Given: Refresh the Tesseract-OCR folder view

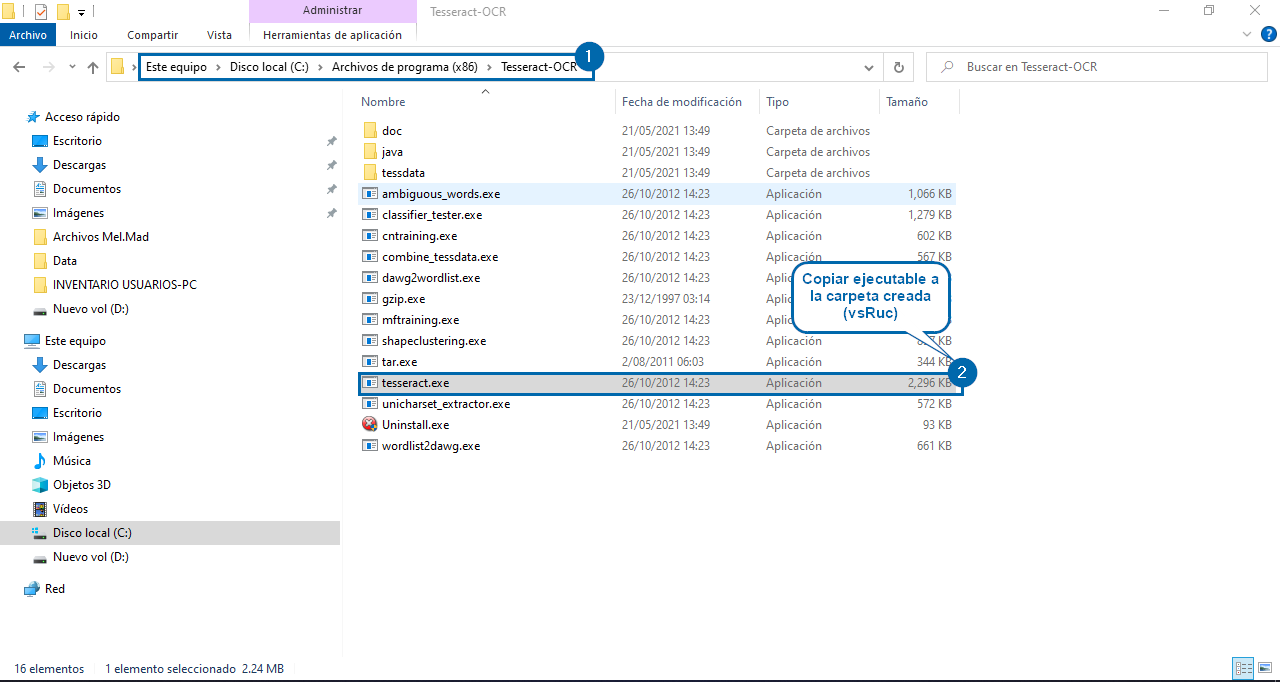Looking at the screenshot, I should pyautogui.click(x=898, y=67).
